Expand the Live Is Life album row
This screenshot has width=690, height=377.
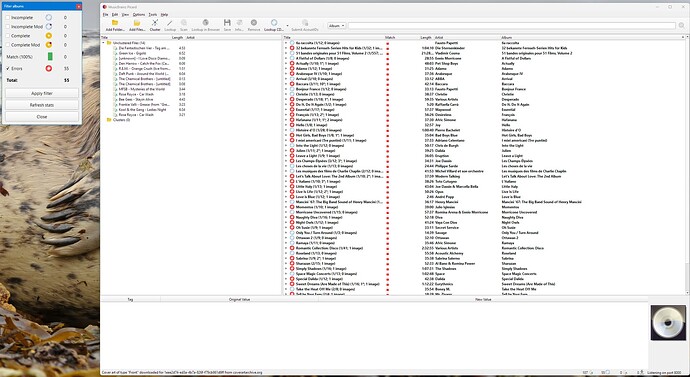tap(286, 192)
